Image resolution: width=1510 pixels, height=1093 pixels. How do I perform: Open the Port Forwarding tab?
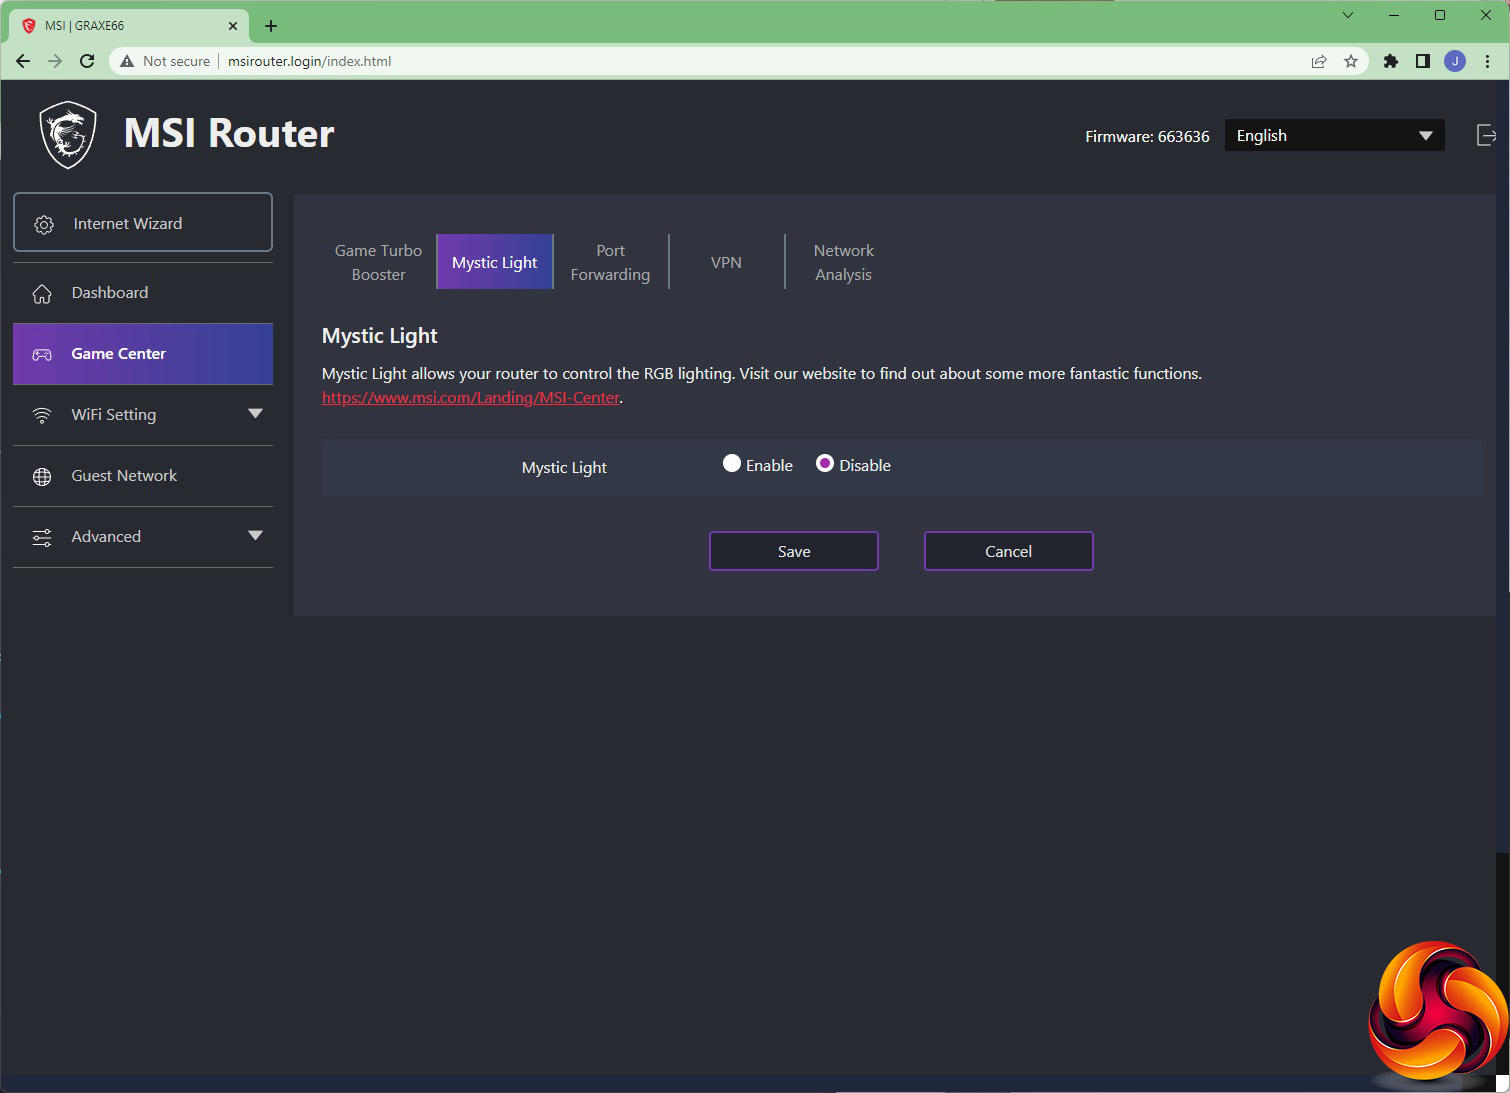[x=610, y=262]
